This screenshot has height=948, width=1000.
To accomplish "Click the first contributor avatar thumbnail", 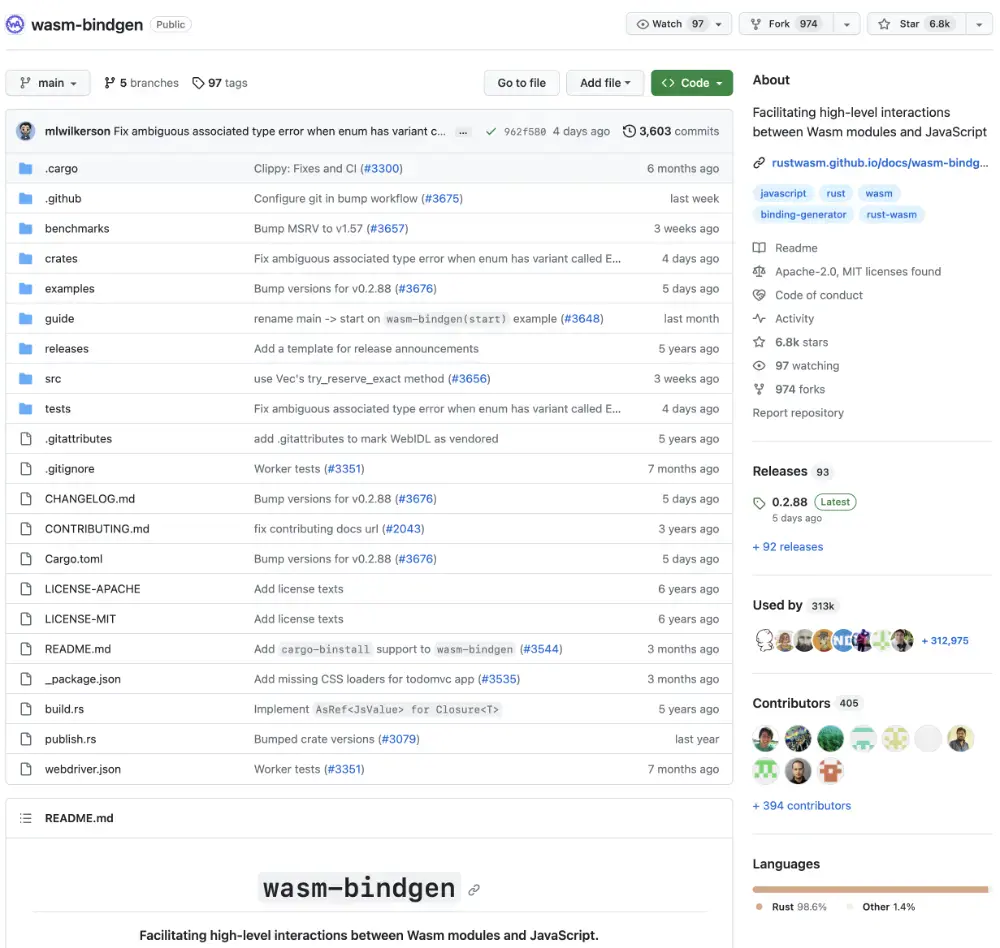I will 765,738.
